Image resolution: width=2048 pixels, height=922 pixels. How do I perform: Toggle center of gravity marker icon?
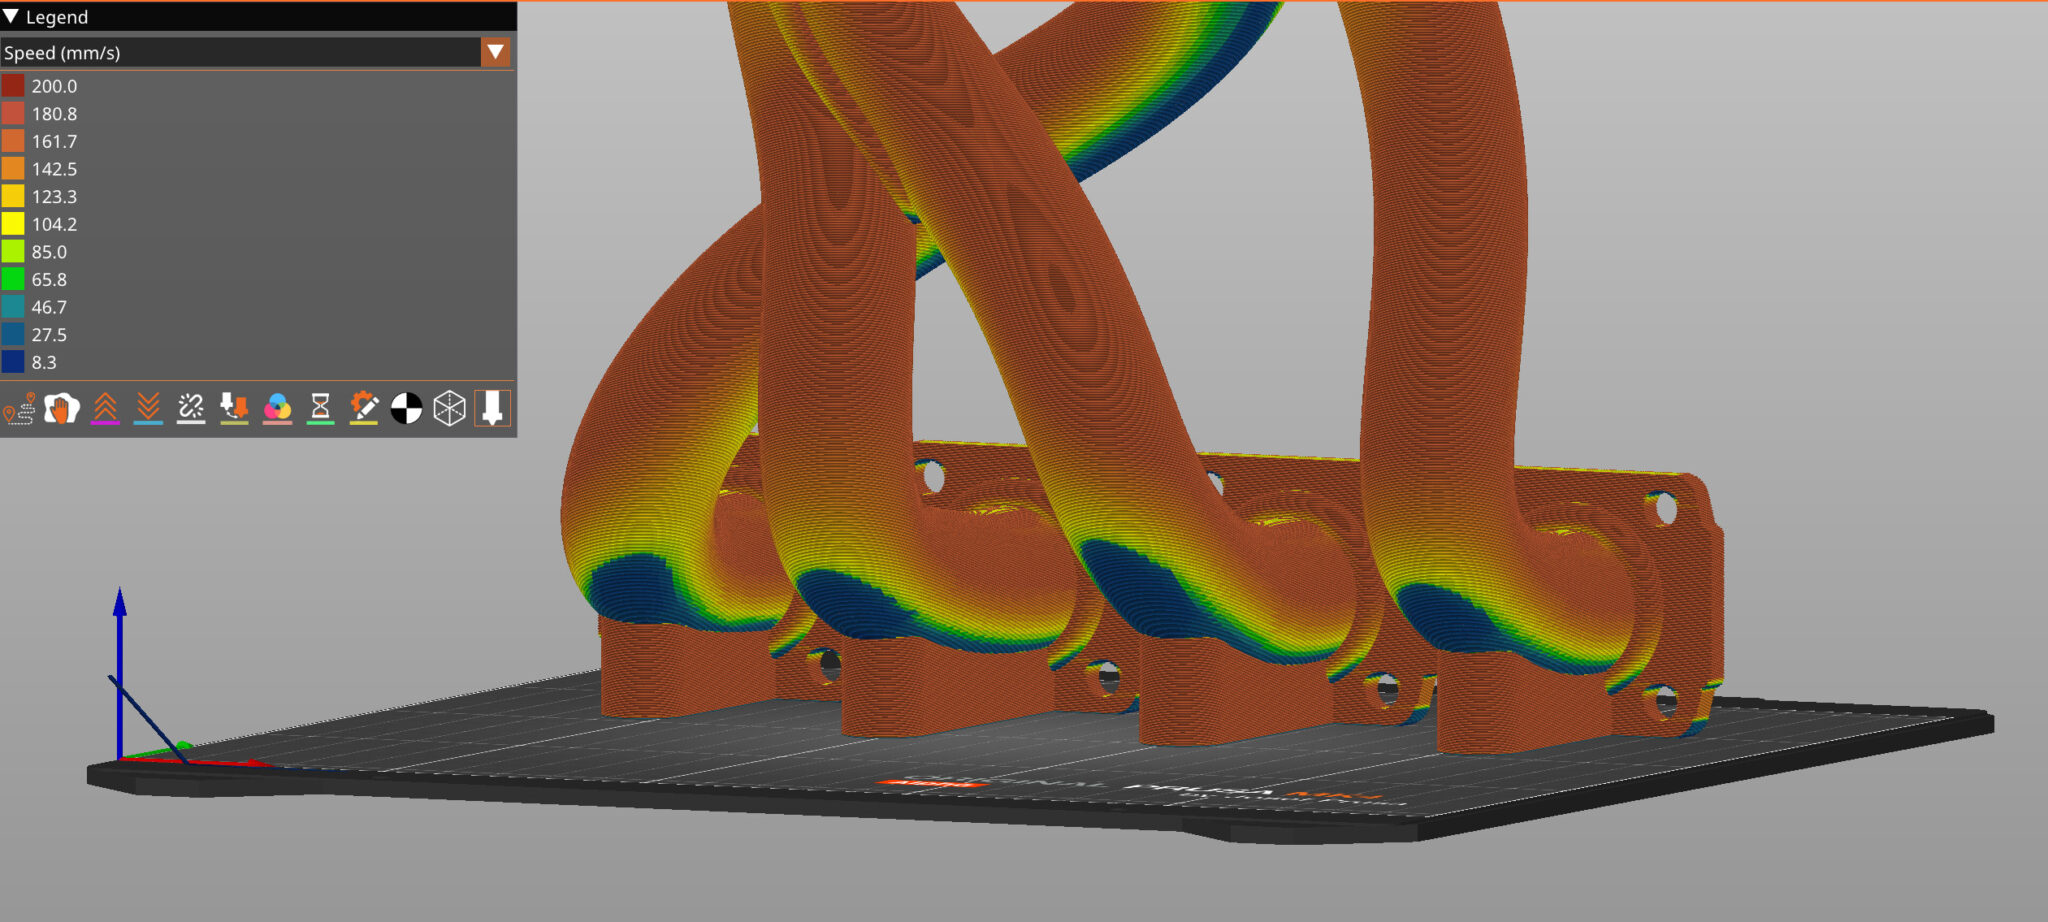(406, 408)
